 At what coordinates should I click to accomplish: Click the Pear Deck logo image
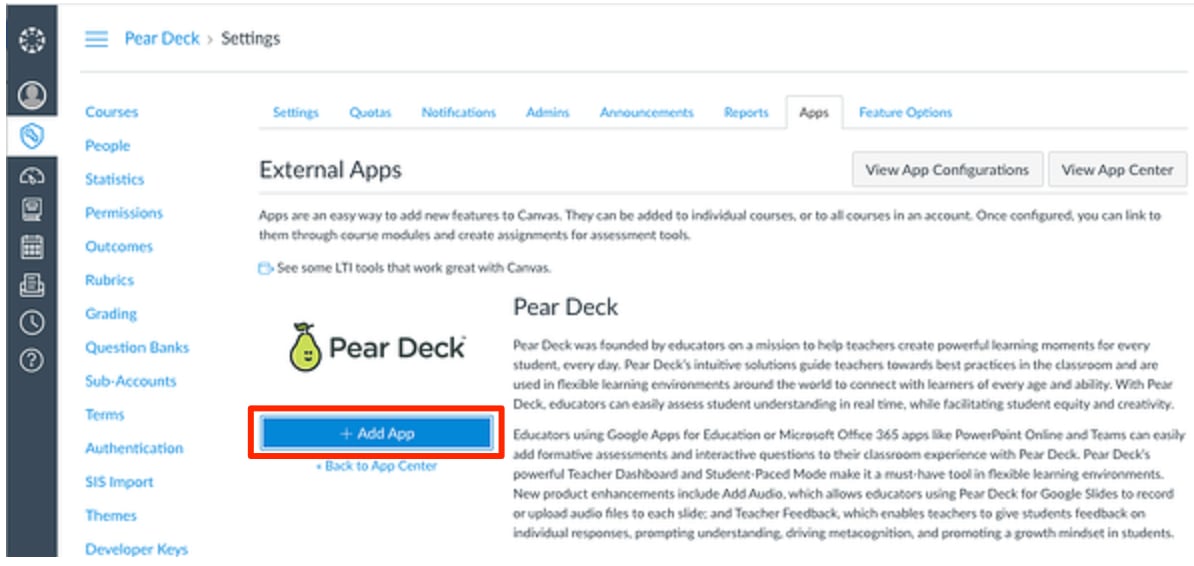(378, 347)
